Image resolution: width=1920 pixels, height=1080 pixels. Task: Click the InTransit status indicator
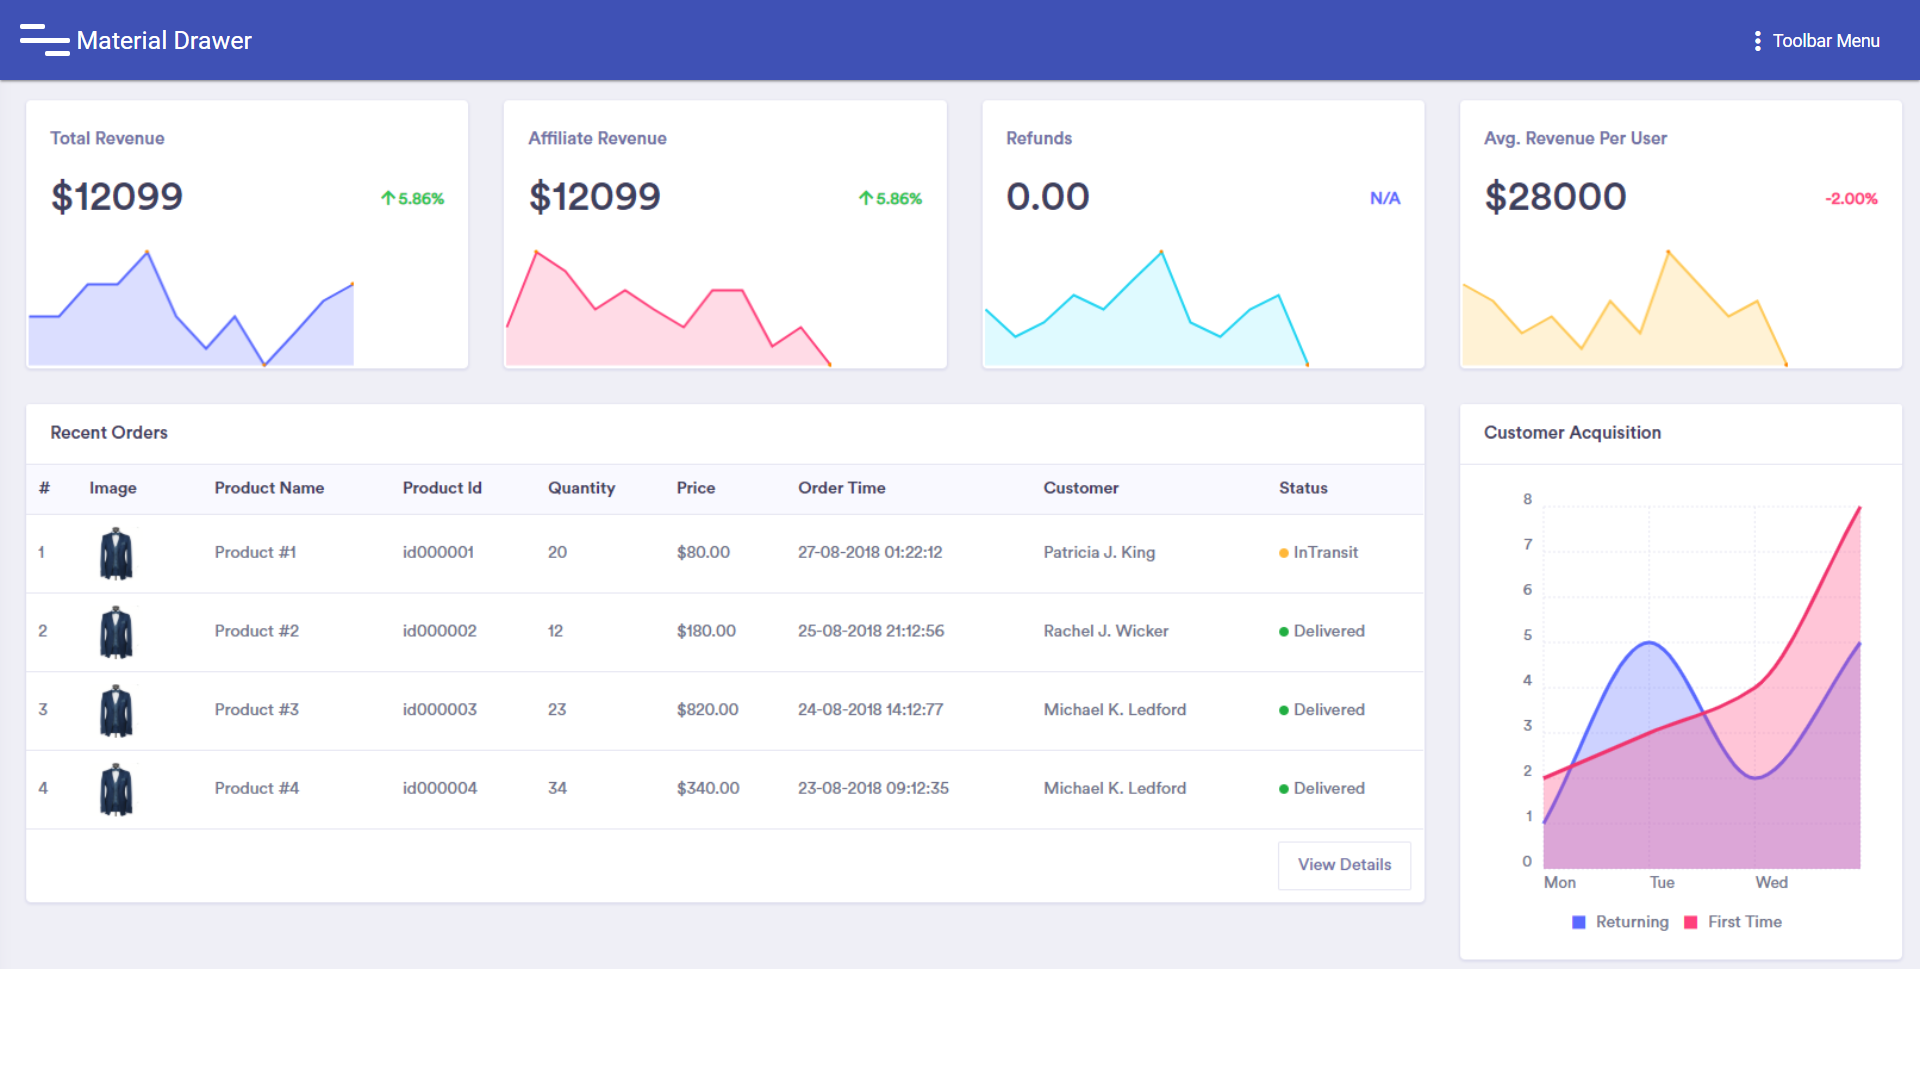1318,552
